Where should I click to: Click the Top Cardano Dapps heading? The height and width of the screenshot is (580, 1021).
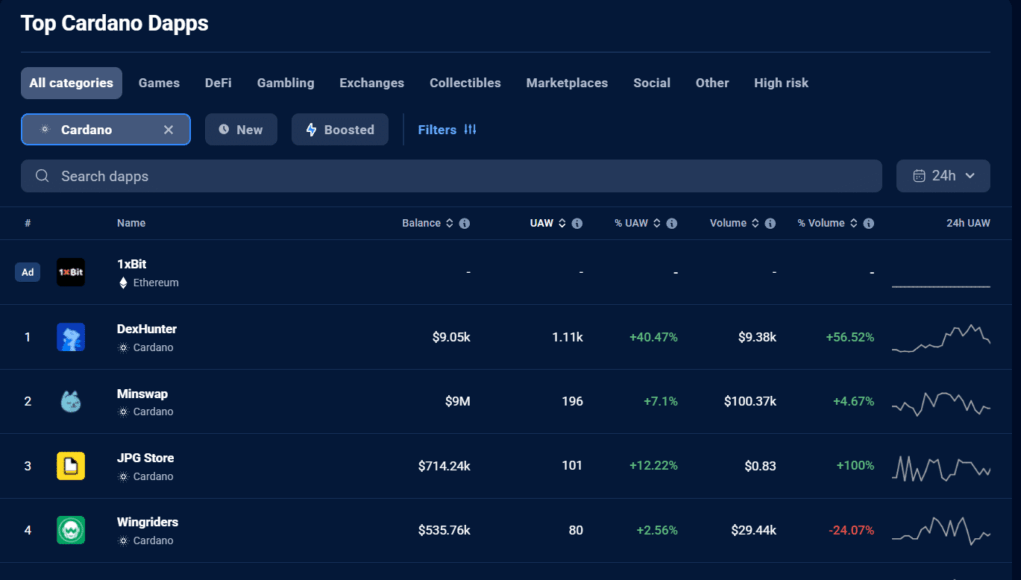click(x=115, y=23)
